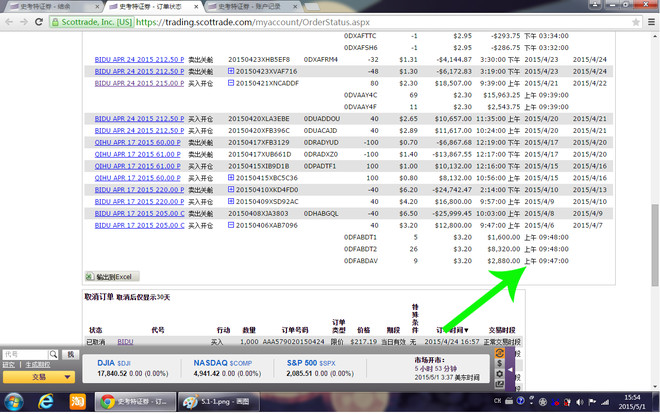The height and width of the screenshot is (414, 660).
Task: Open the gear settings icon in the market bar
Action: coord(499,374)
